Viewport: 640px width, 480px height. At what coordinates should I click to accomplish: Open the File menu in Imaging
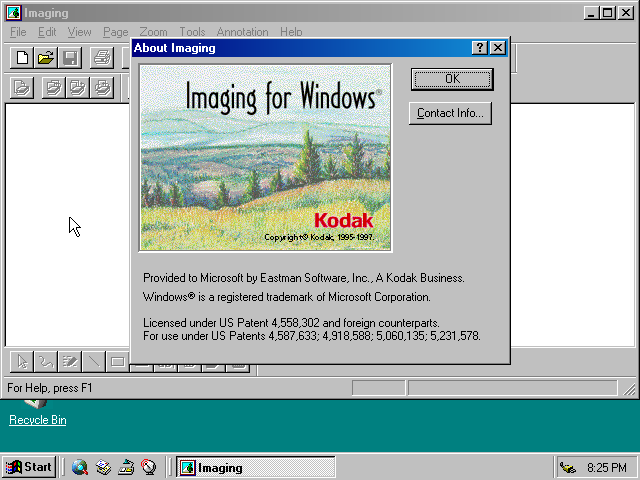[x=18, y=32]
